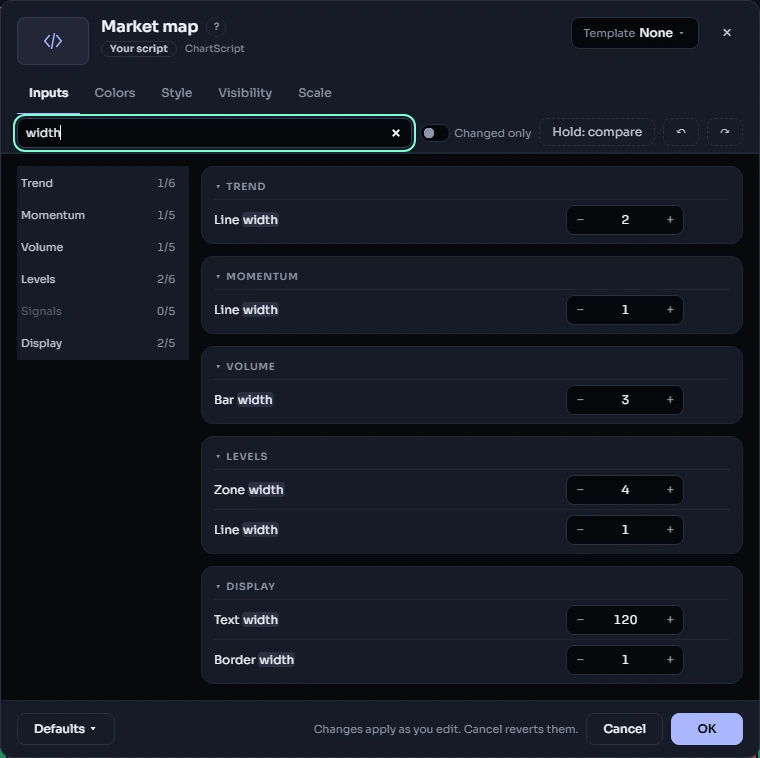Image resolution: width=760 pixels, height=758 pixels.
Task: Collapse the TREND section
Action: [x=241, y=186]
